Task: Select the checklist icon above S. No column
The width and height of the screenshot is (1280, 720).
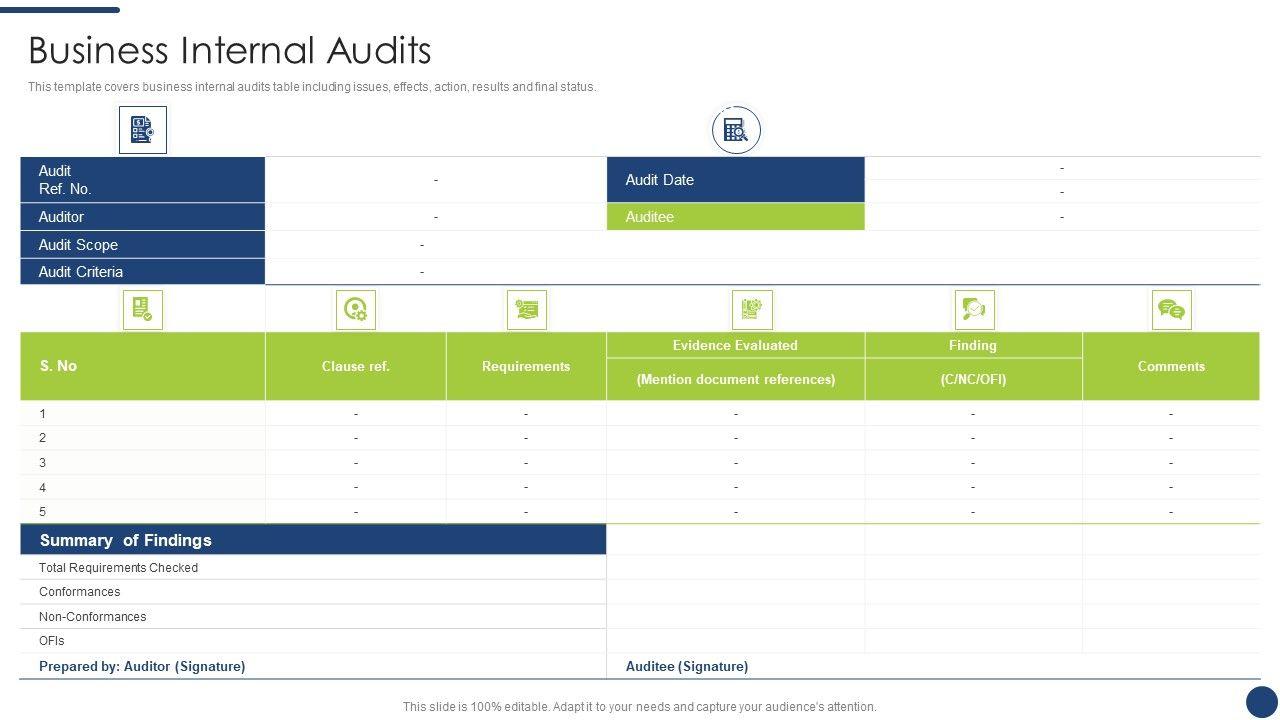Action: click(142, 310)
